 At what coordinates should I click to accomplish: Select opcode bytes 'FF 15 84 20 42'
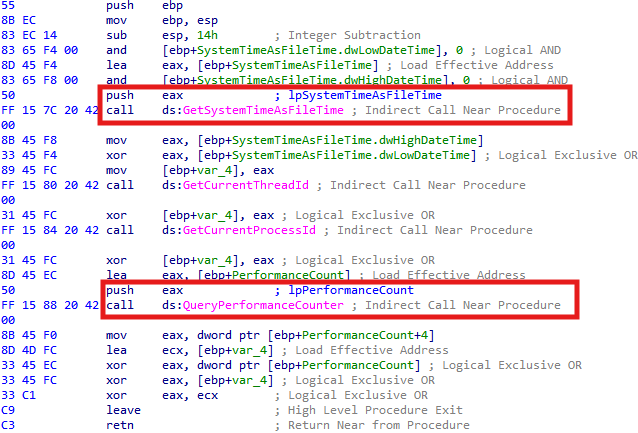point(50,230)
